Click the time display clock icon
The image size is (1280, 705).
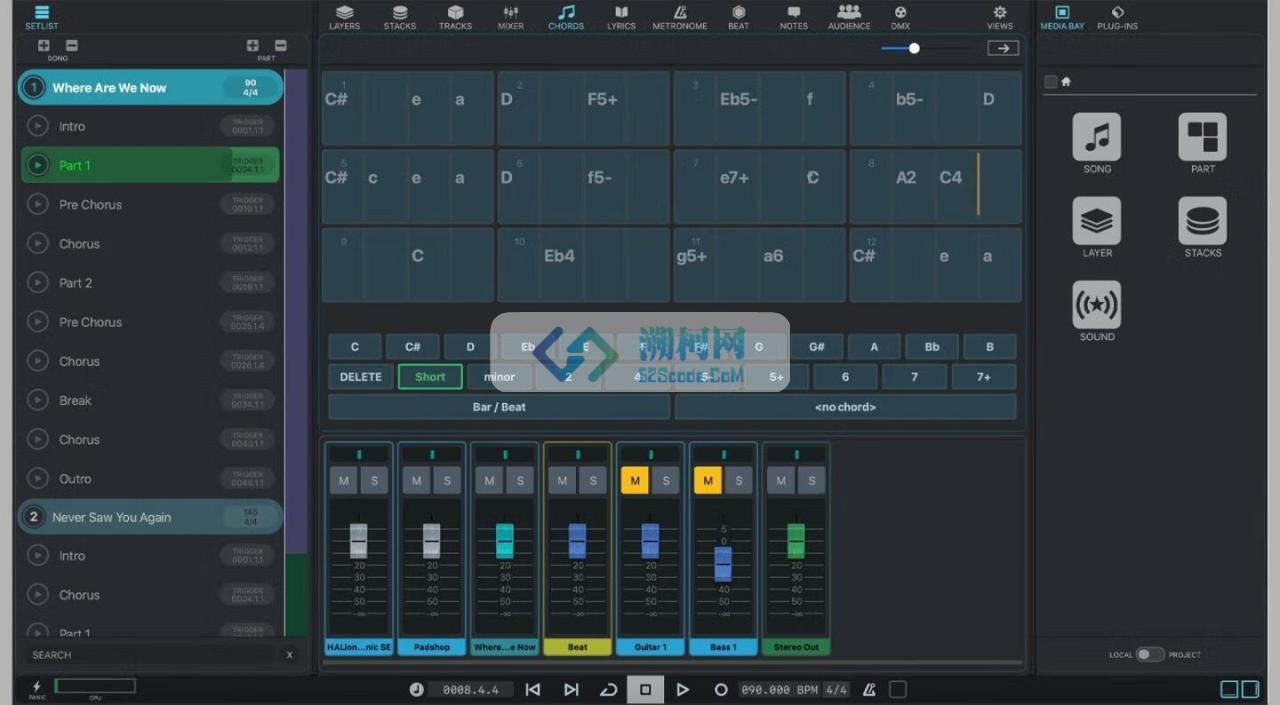pos(416,689)
